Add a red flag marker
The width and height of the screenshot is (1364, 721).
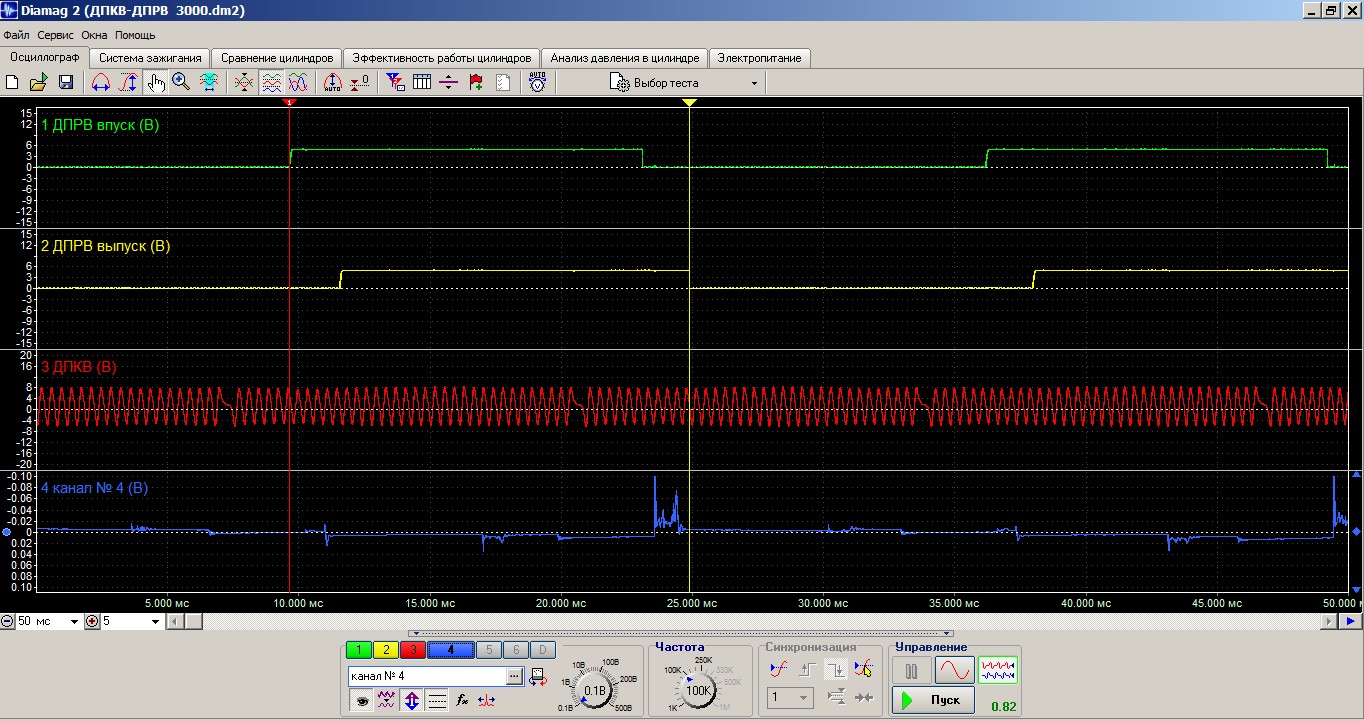point(476,83)
